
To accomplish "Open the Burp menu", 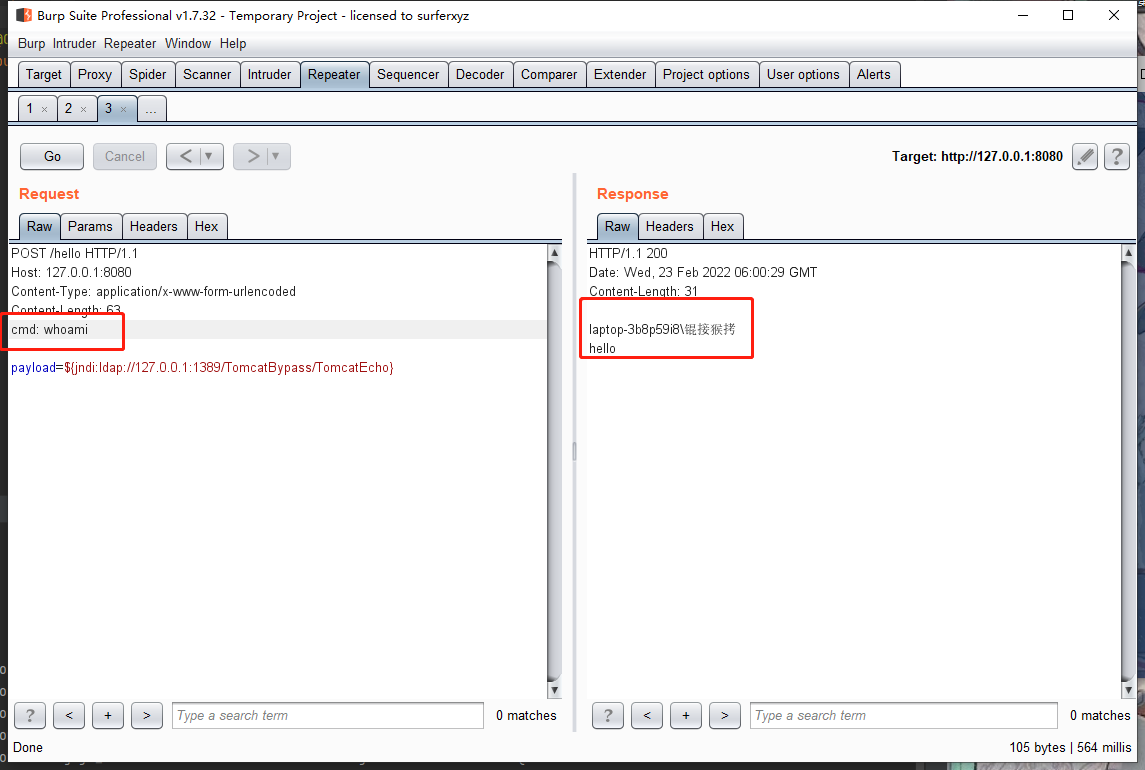I will click(31, 43).
